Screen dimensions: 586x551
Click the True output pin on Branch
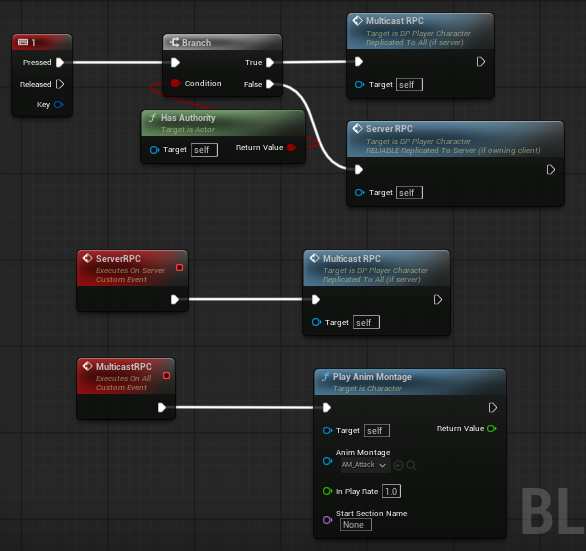click(270, 62)
